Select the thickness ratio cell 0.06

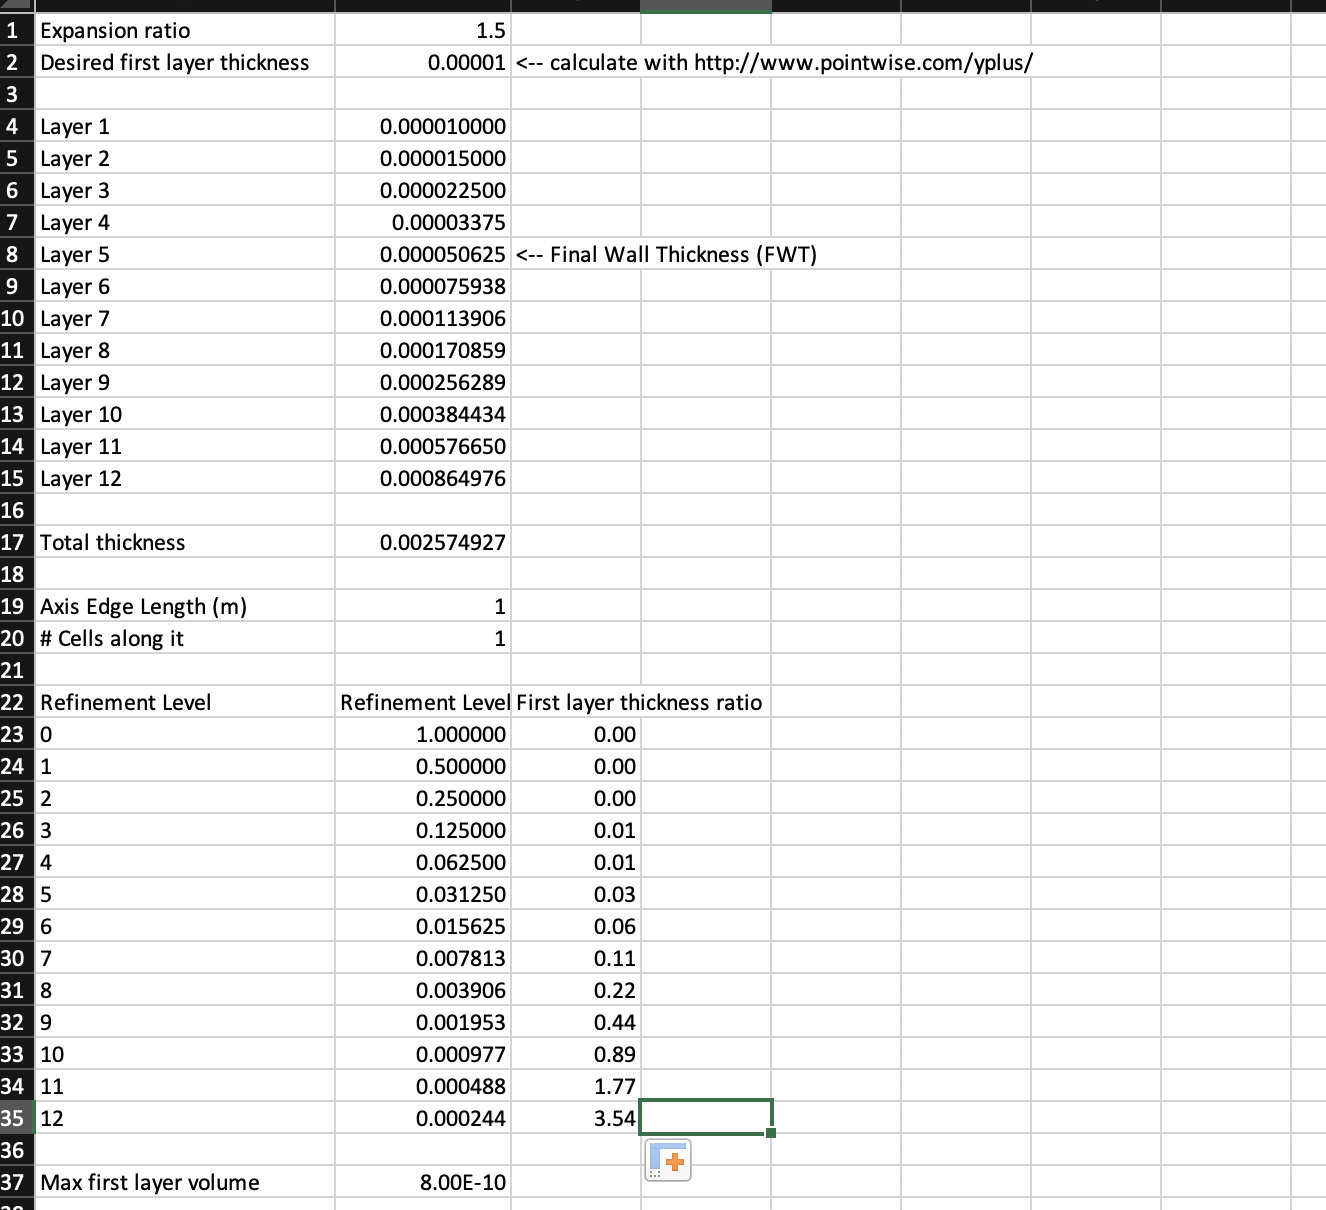[x=576, y=927]
